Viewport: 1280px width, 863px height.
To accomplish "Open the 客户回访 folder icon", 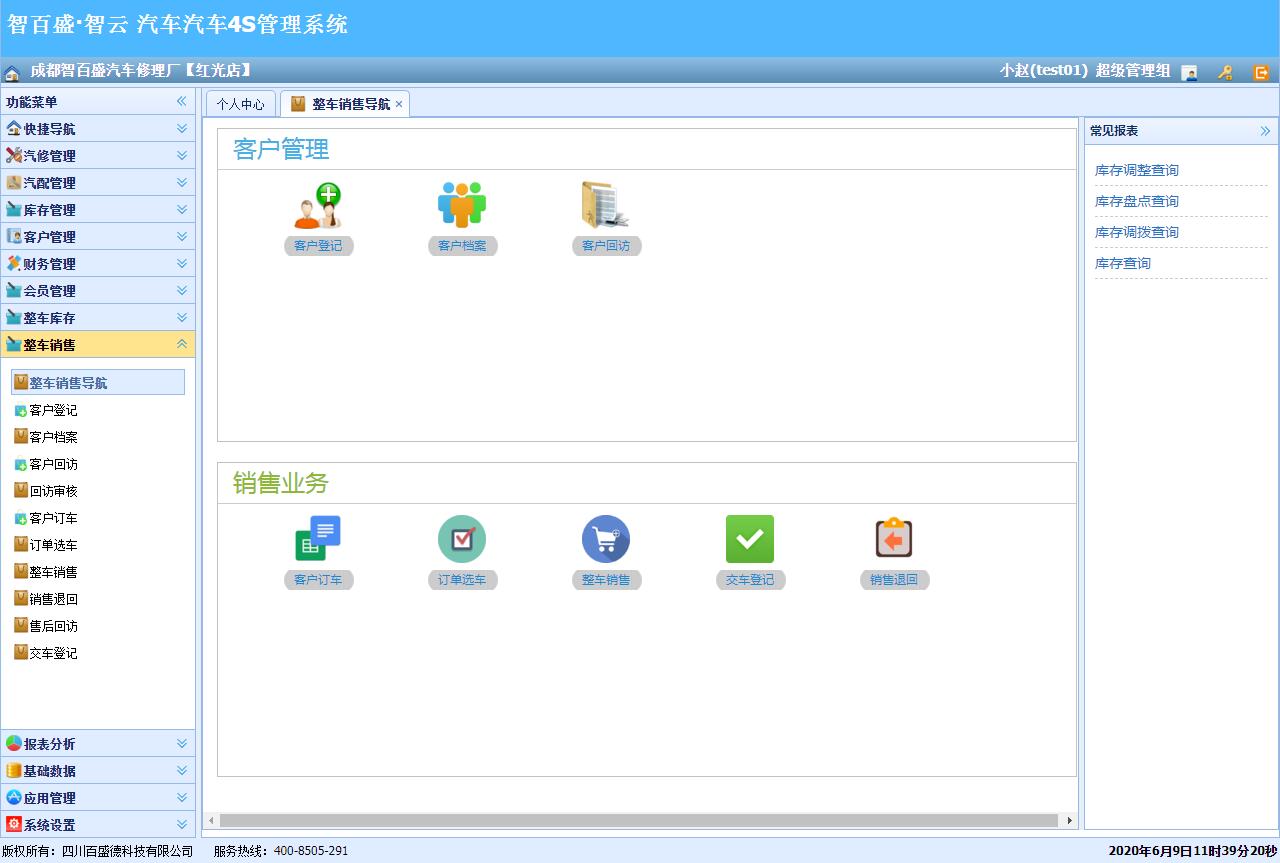I will point(606,206).
